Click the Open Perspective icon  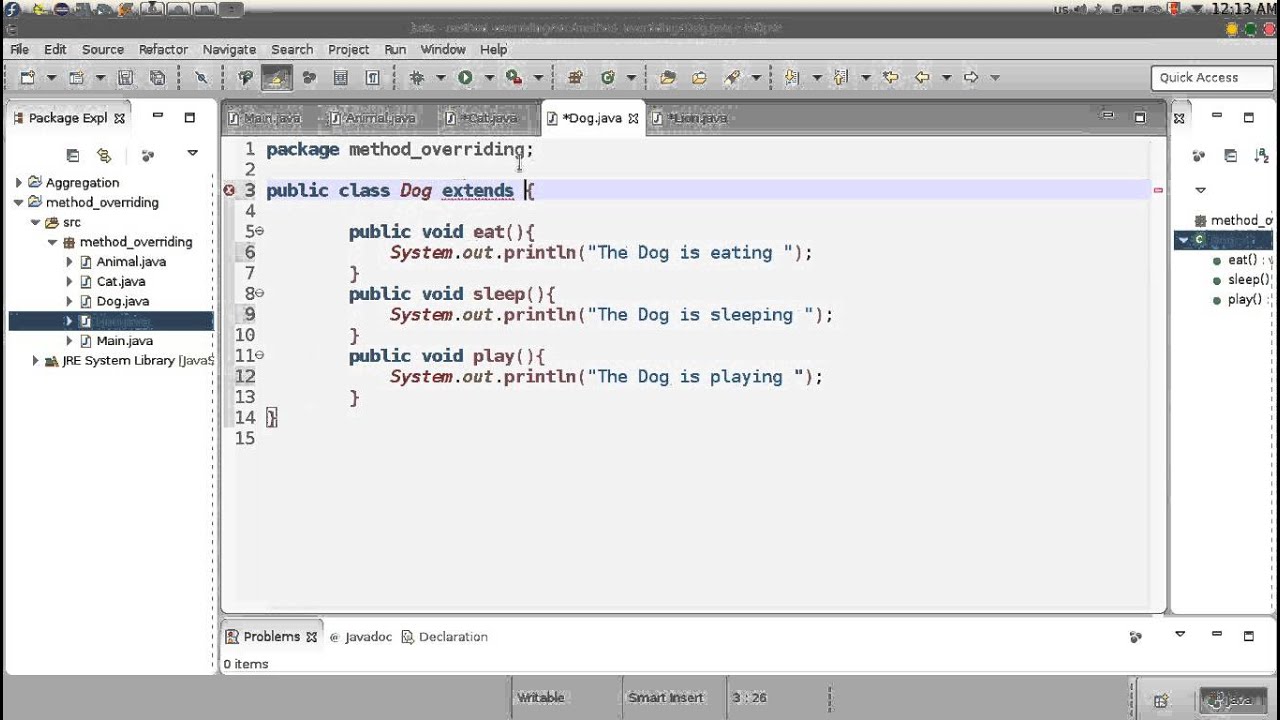click(x=1160, y=701)
